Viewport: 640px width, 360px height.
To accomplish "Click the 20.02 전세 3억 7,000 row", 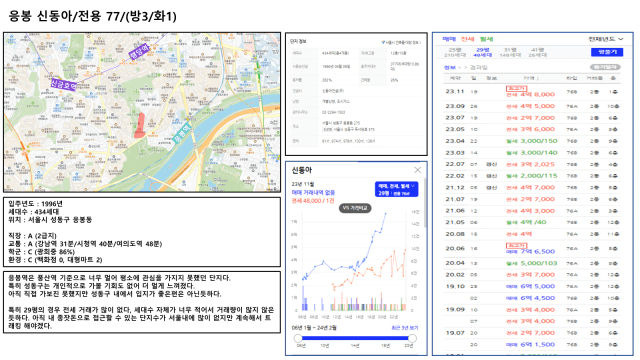I will pos(532,275).
